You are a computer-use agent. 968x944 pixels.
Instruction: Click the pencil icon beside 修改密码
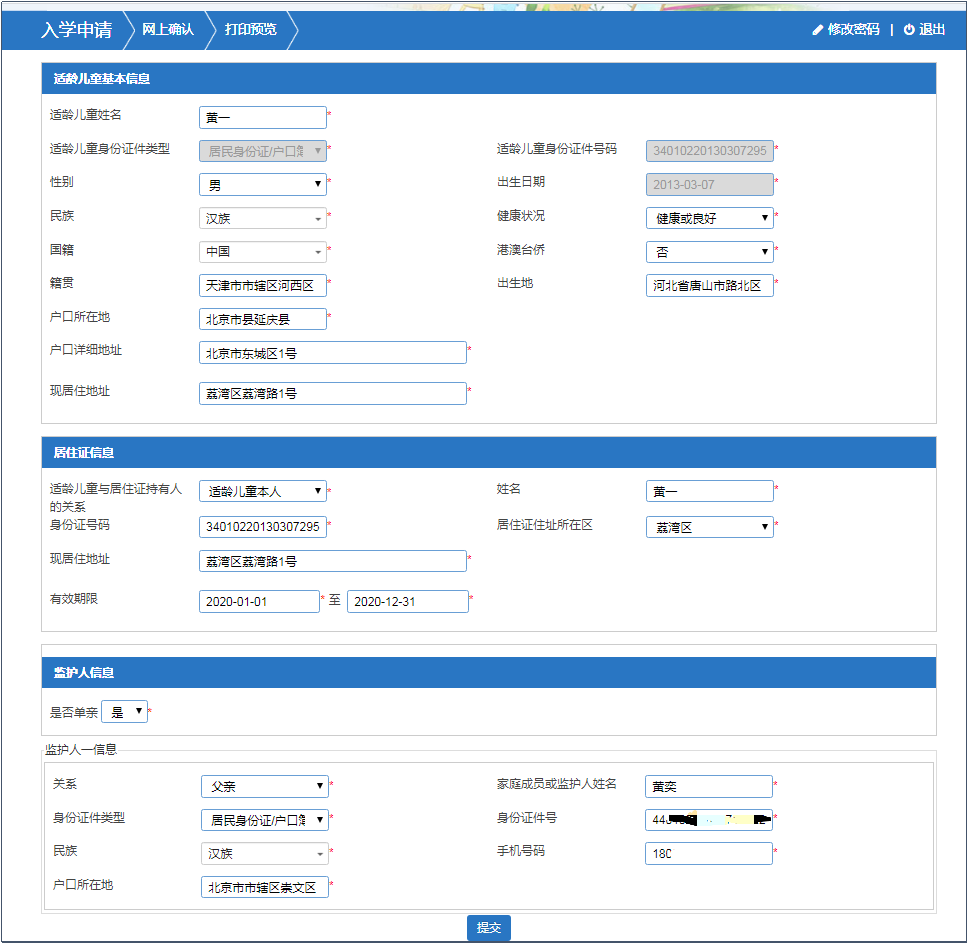tap(818, 30)
